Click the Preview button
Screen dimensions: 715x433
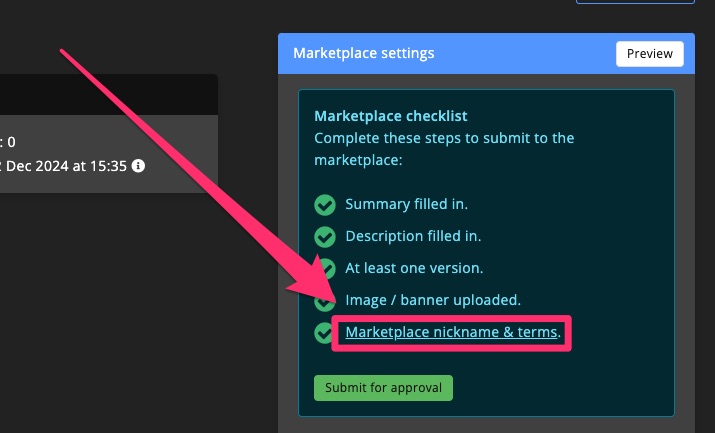[649, 54]
